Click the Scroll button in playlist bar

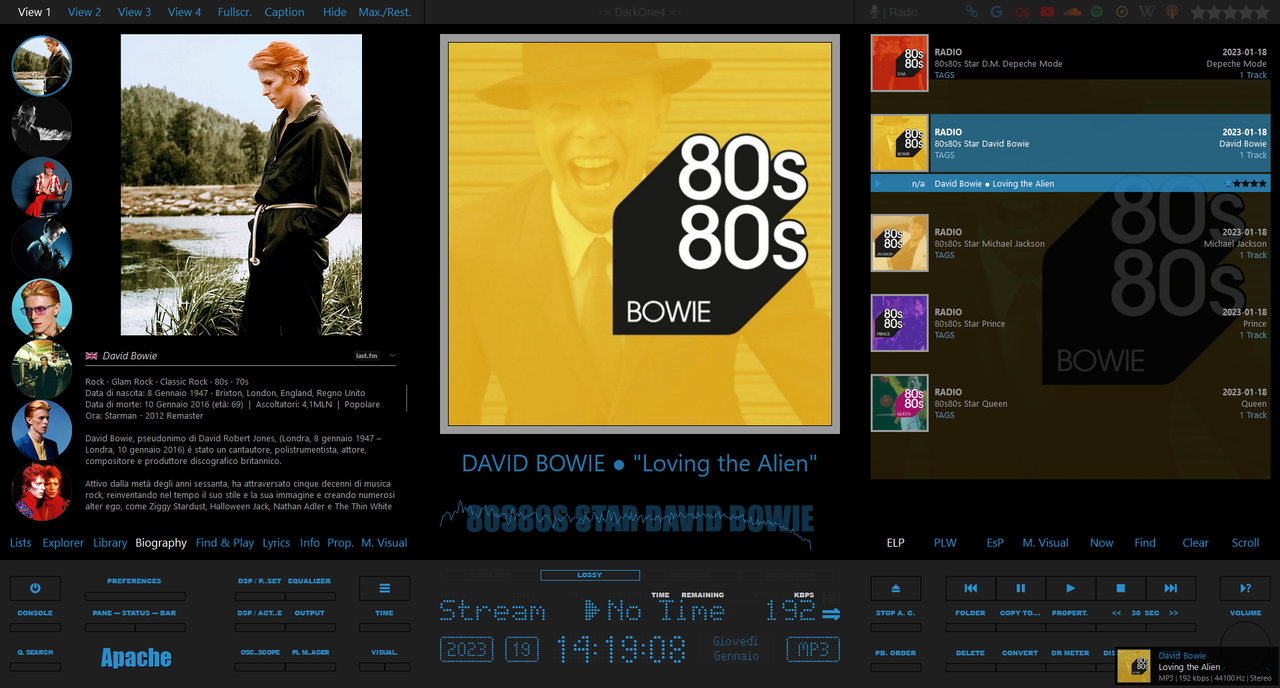[1245, 543]
